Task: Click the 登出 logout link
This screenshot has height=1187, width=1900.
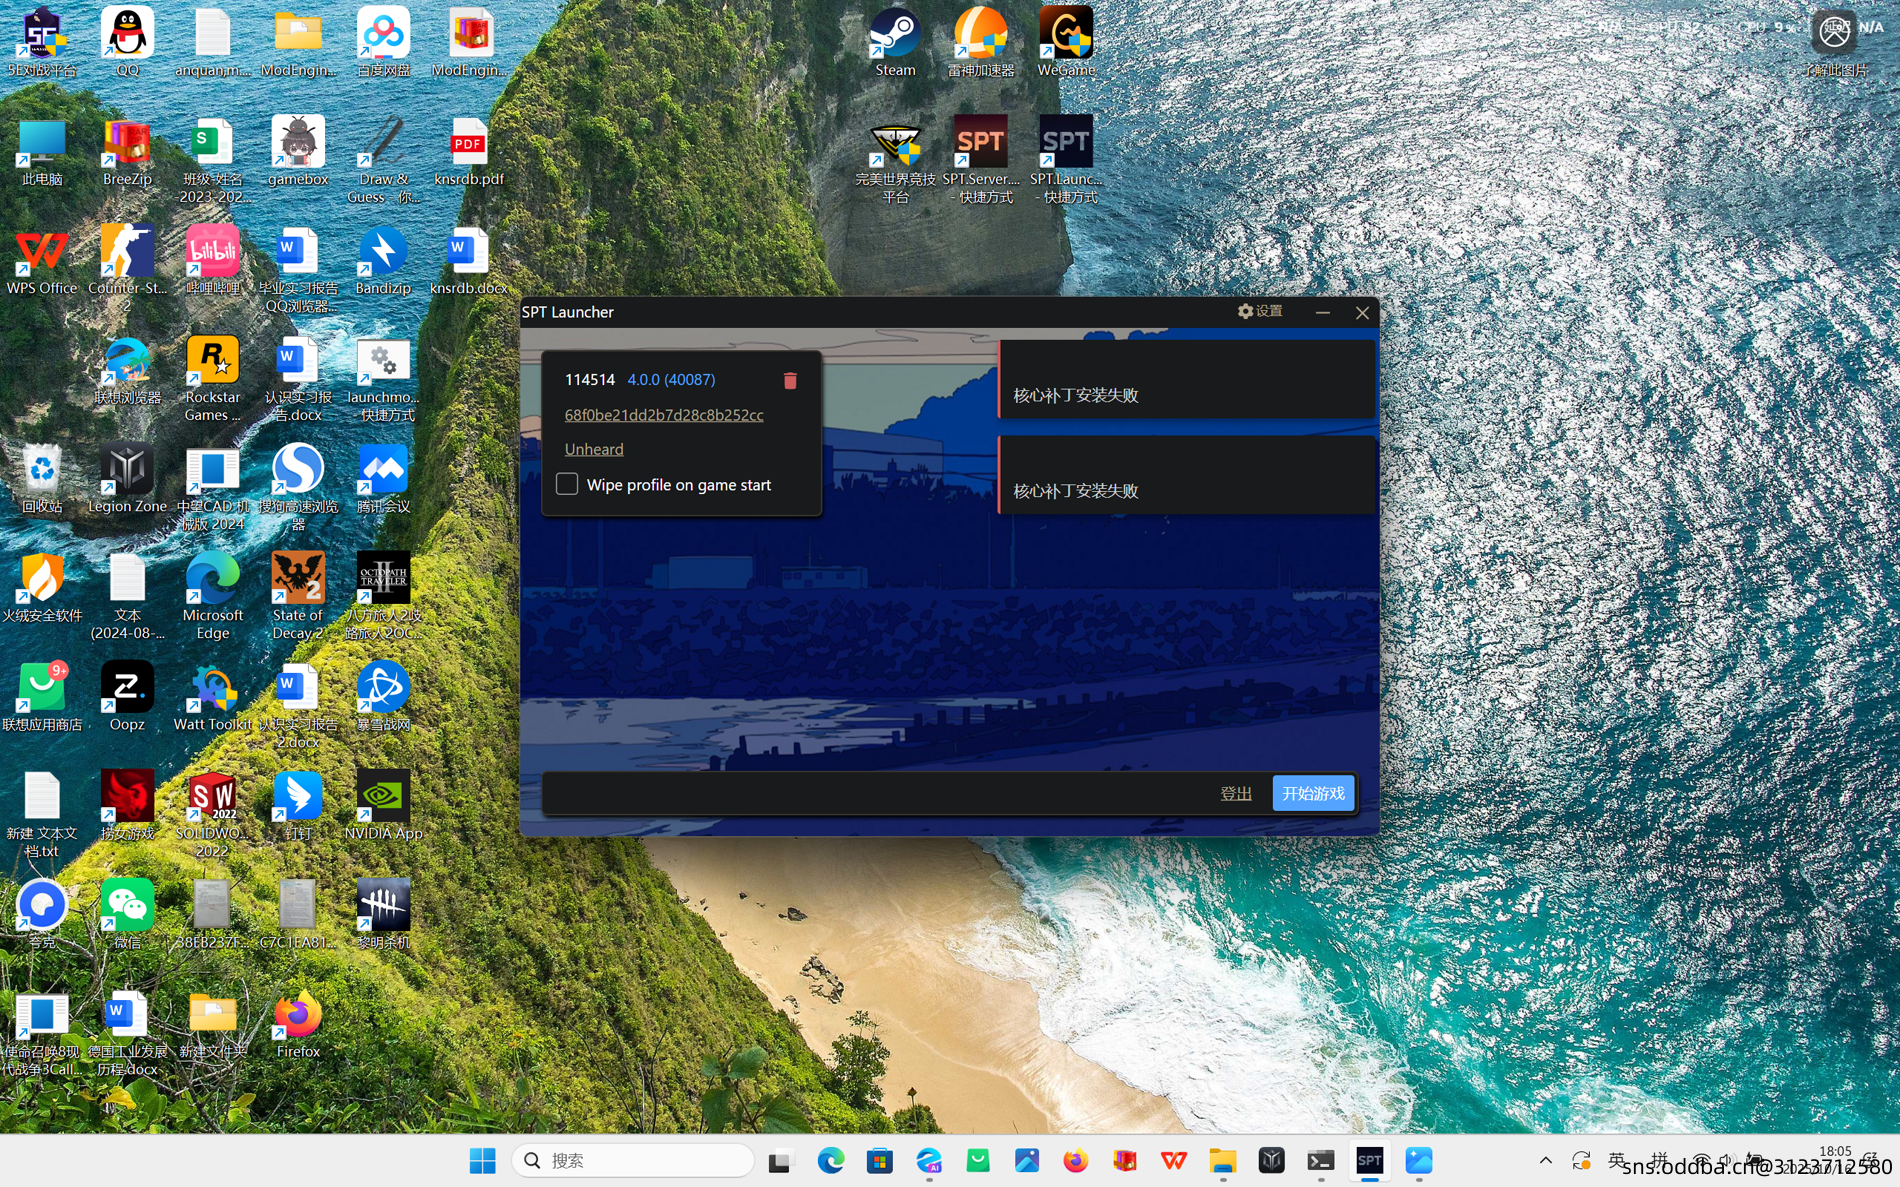Action: click(1236, 793)
